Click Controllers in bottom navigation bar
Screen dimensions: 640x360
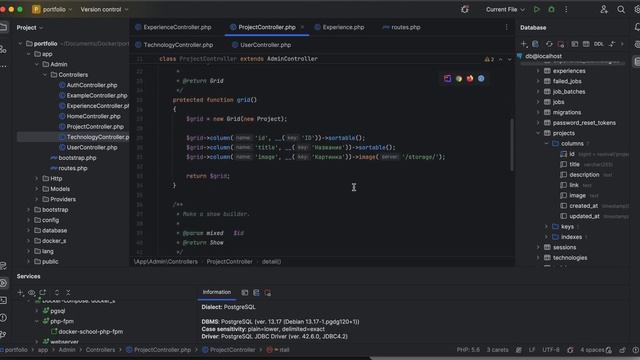click(100, 350)
